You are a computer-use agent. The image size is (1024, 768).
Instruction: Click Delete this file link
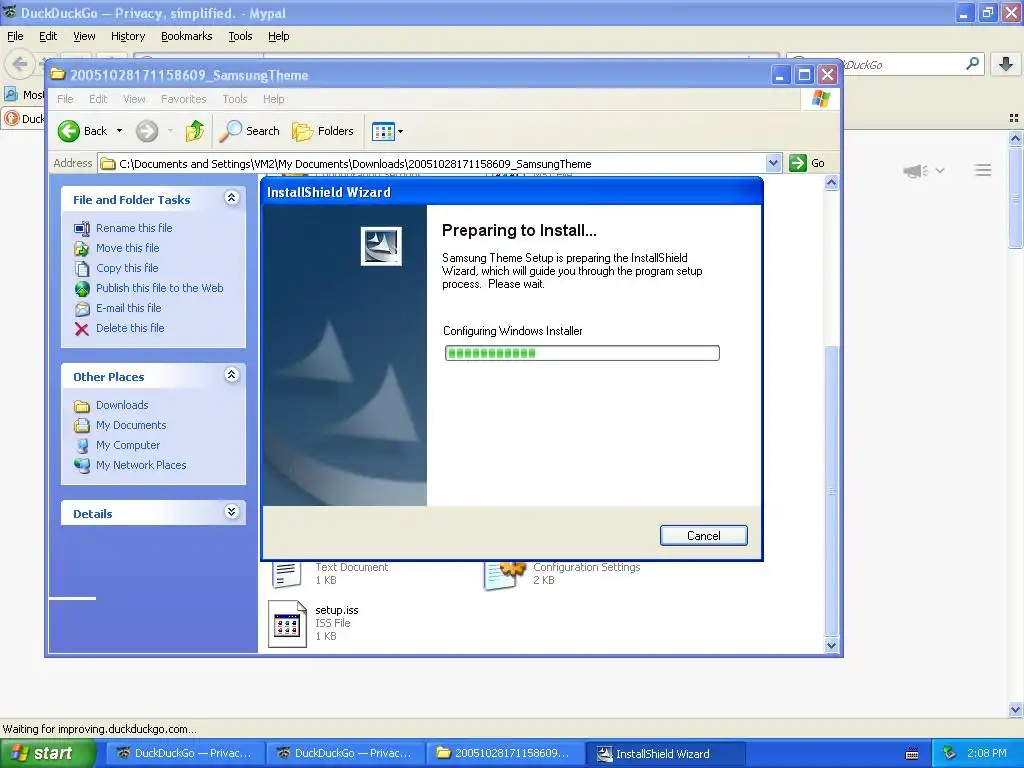point(130,328)
